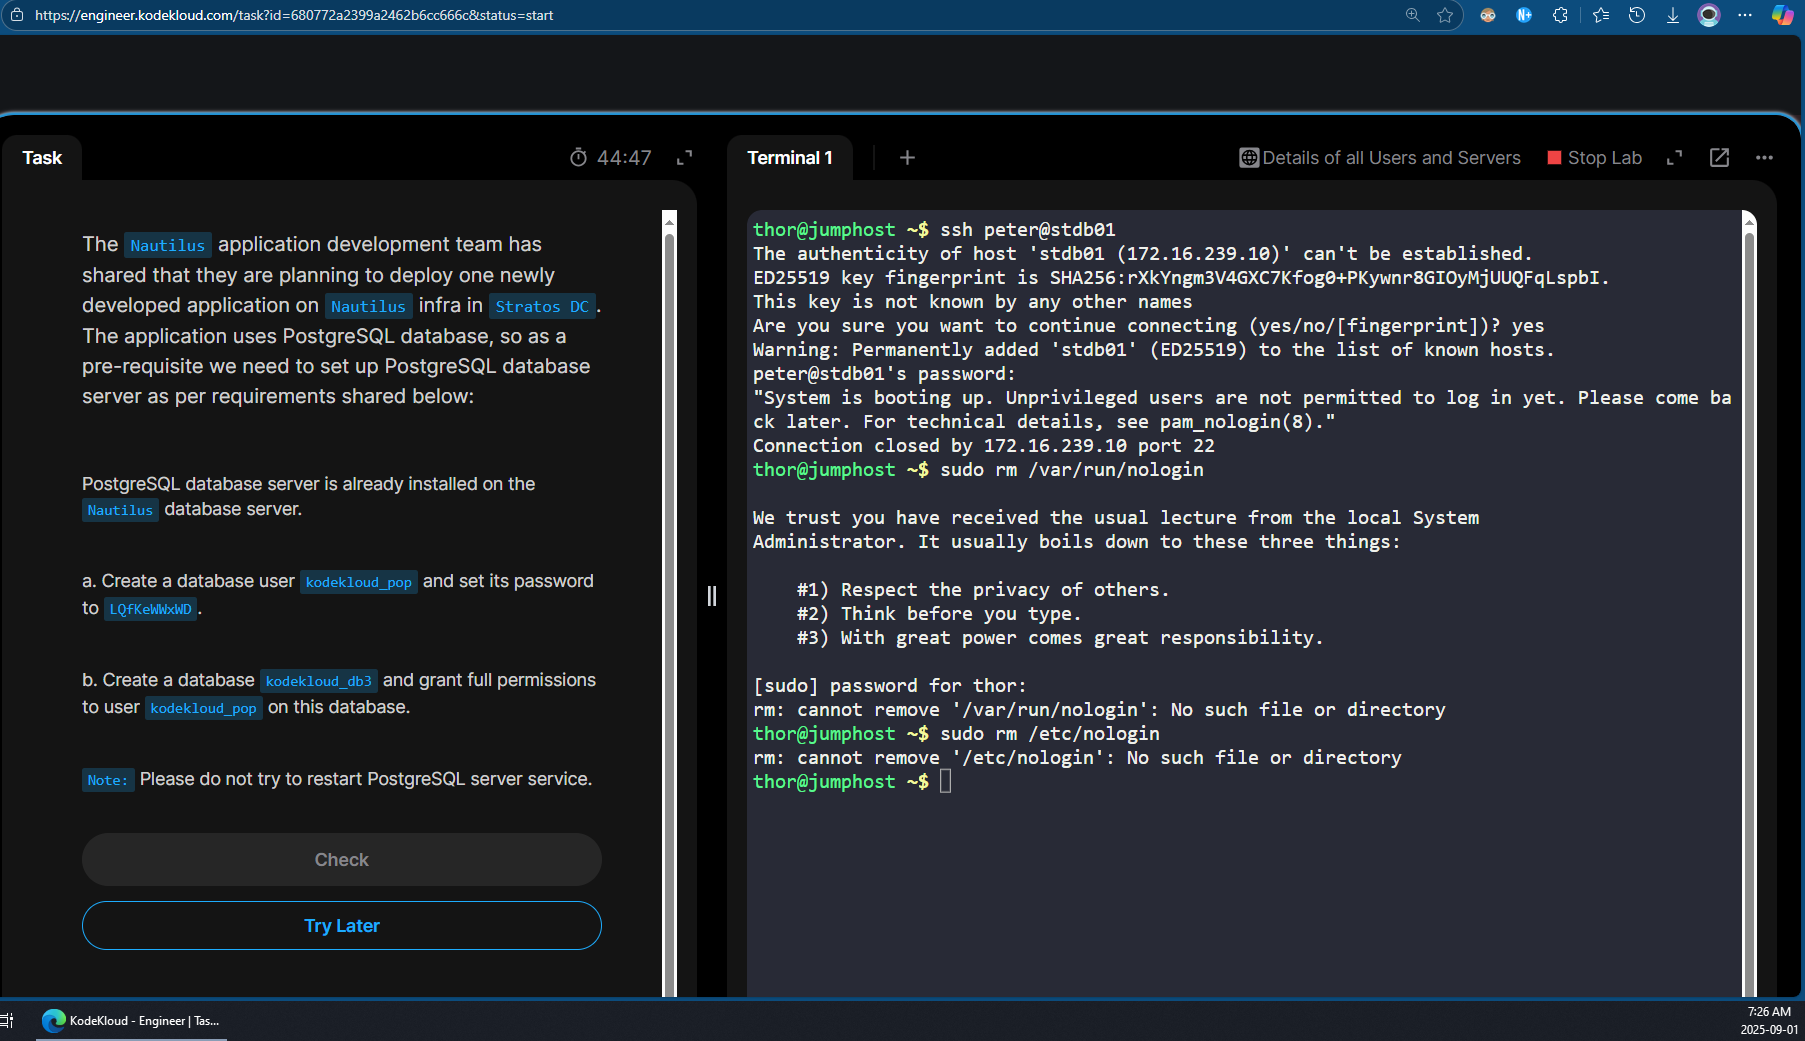
Task: Open browser downloads arrow icon
Action: [1672, 15]
